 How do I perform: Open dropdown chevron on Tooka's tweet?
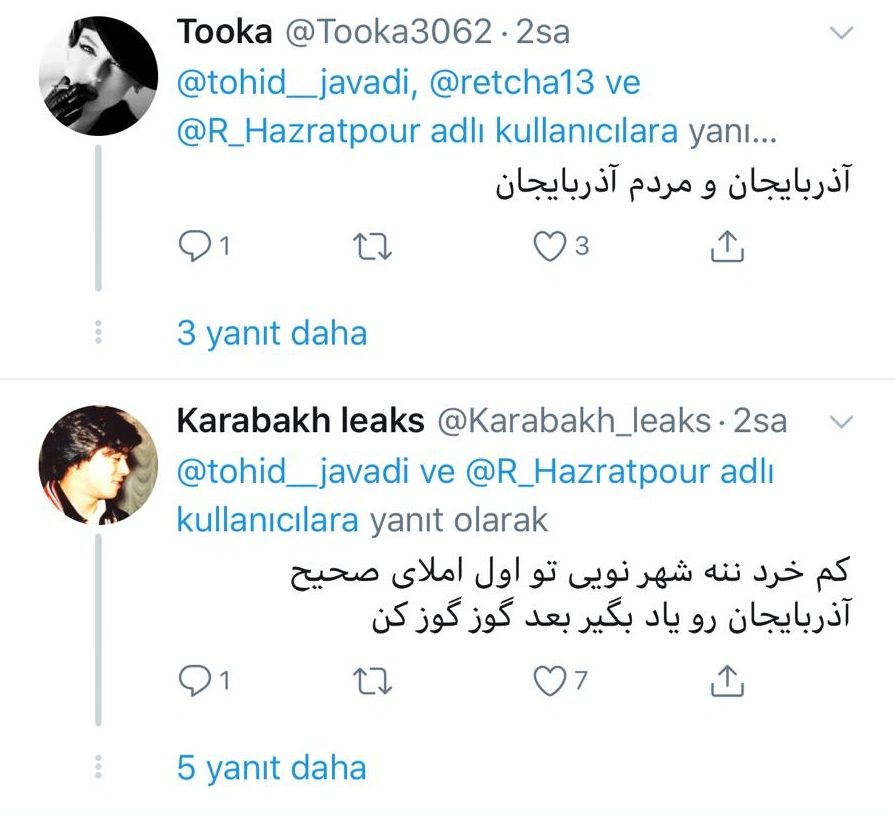click(842, 33)
